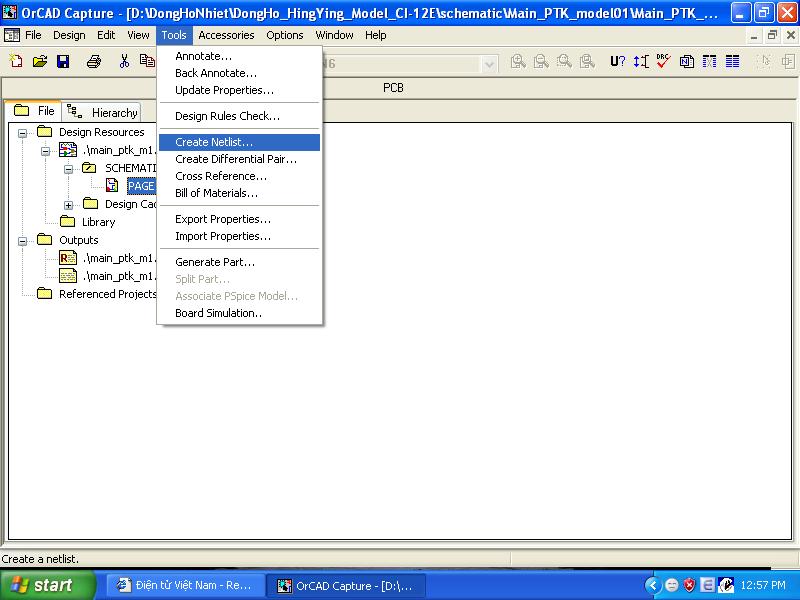Click the Cut scissors icon

pos(124,62)
